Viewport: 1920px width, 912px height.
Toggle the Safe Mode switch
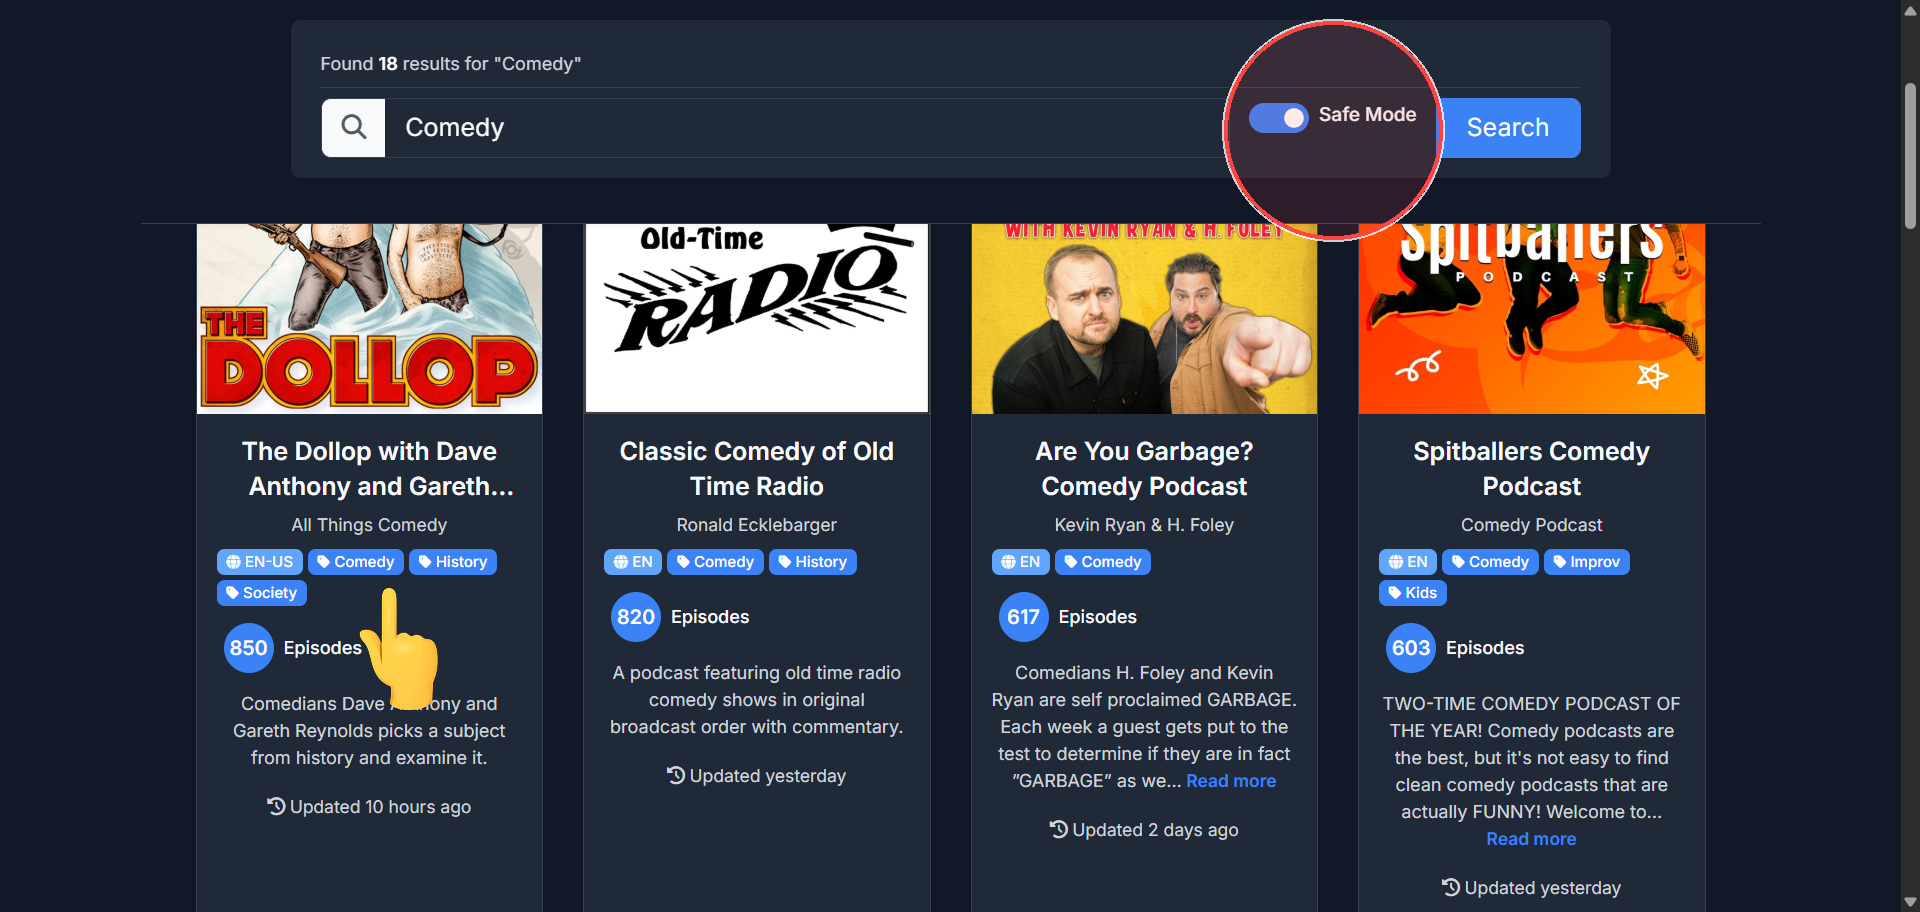(x=1278, y=118)
